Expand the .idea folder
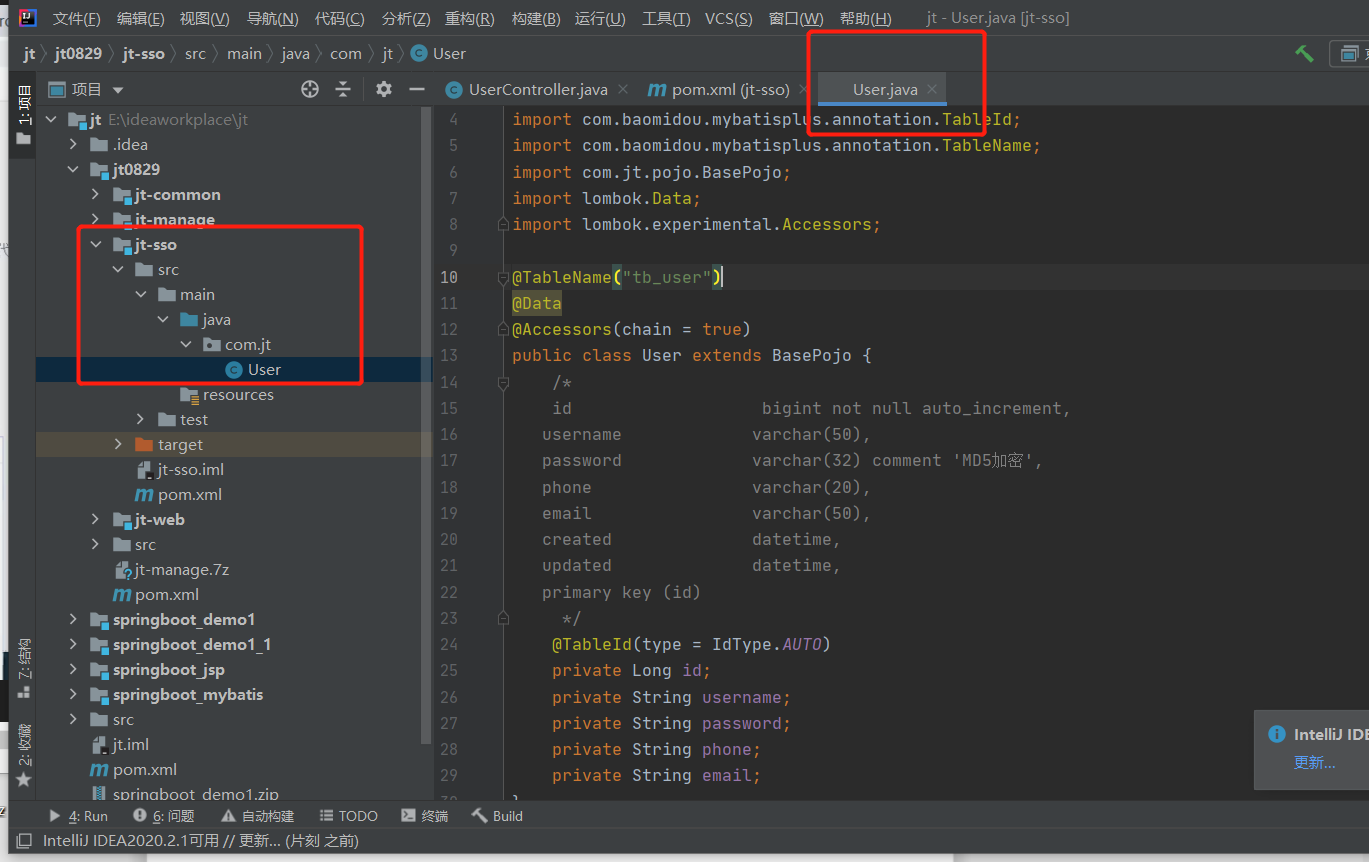 73,145
